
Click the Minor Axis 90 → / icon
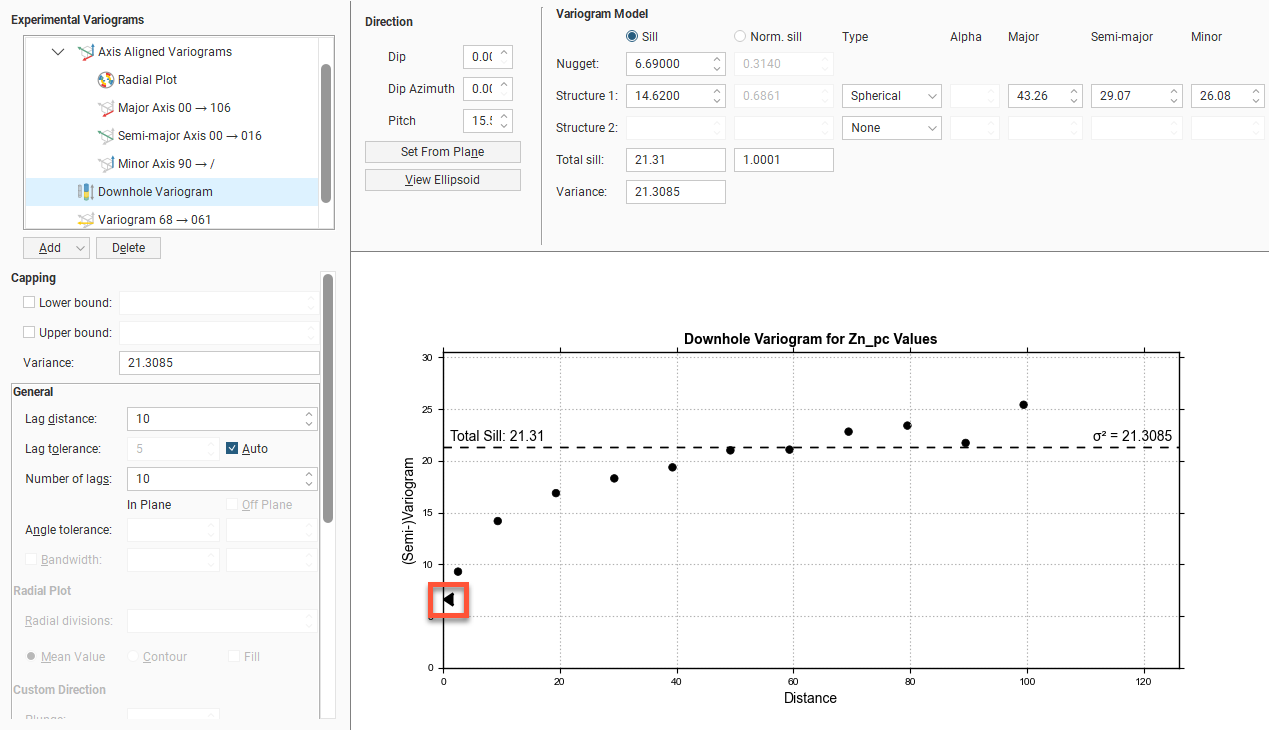(106, 164)
